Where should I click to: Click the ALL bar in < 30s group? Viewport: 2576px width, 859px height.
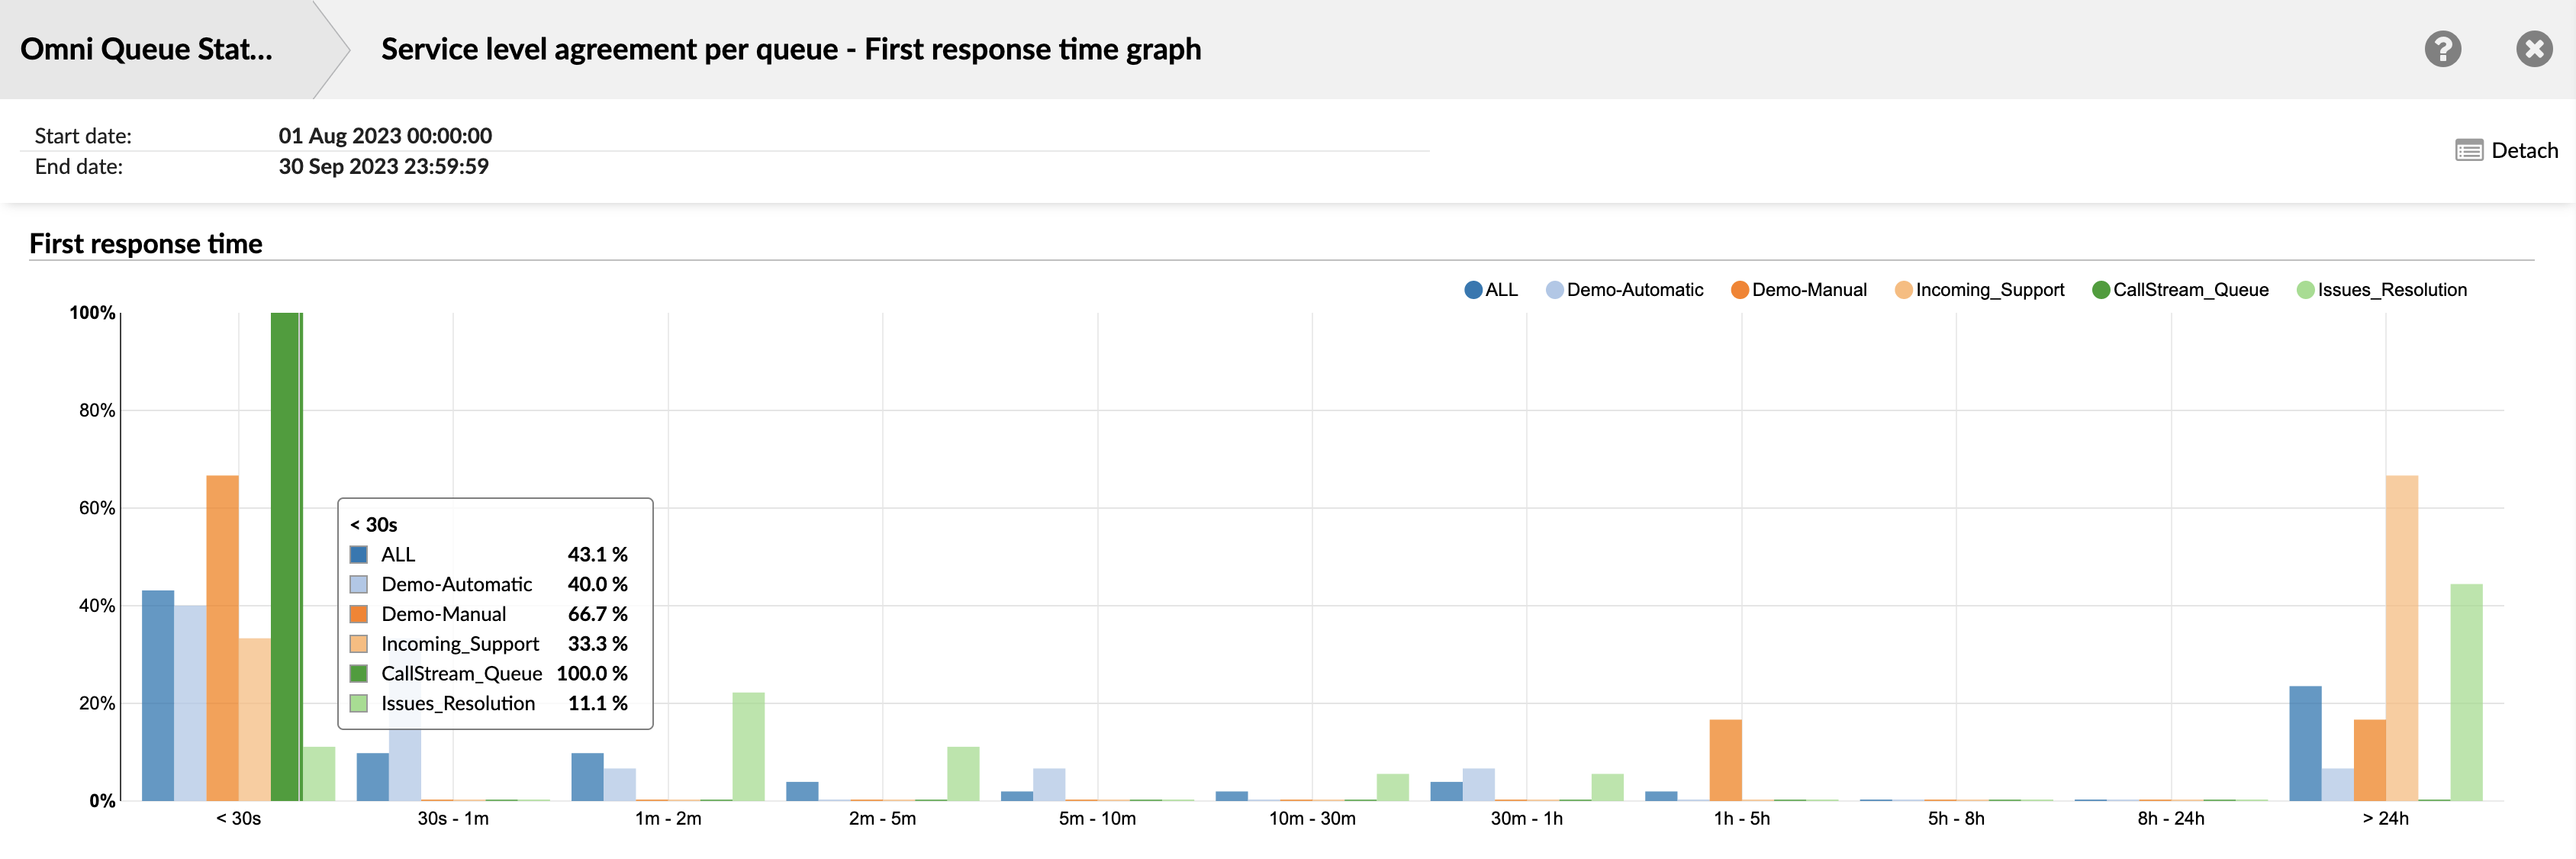tap(158, 695)
